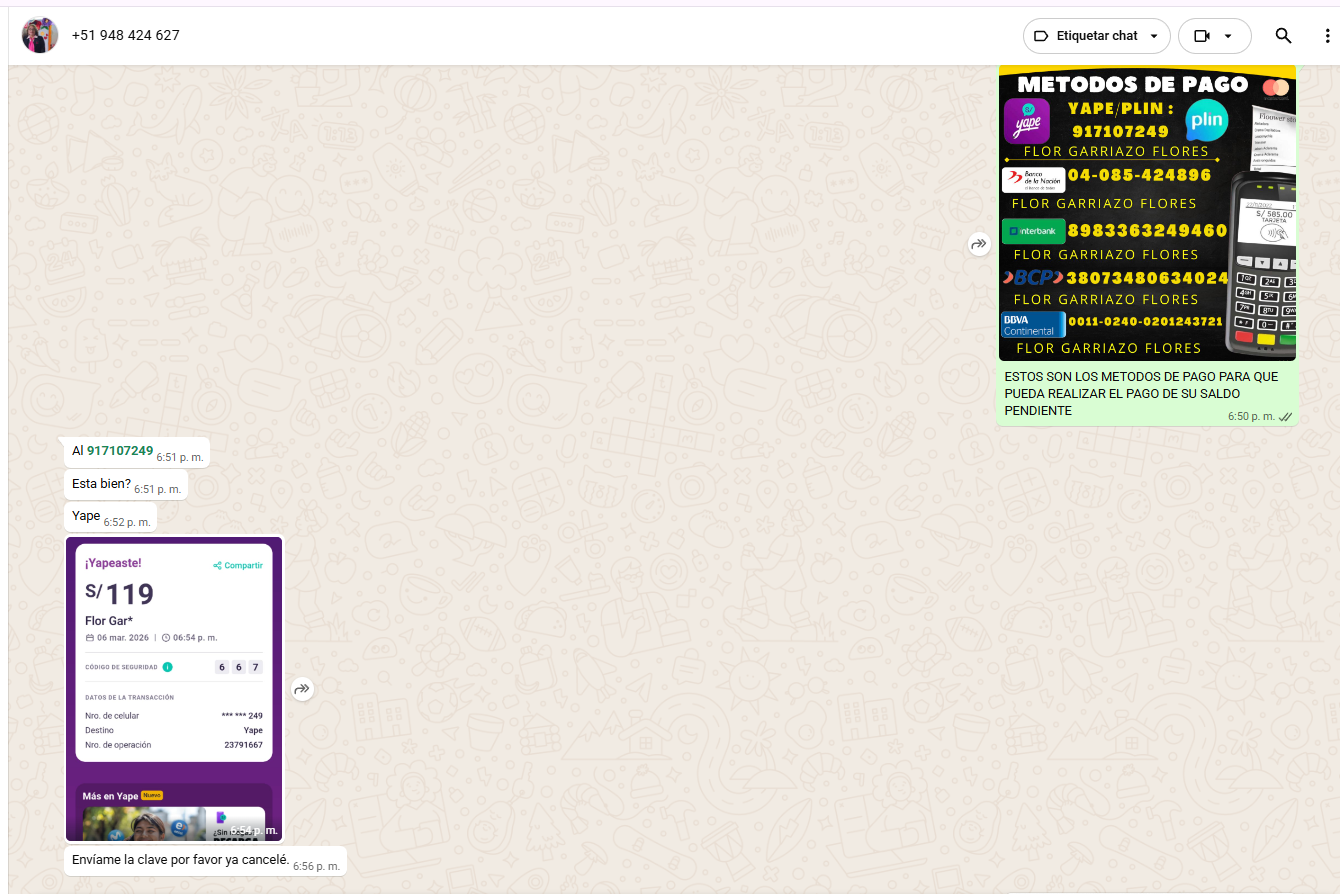Open the Metodos de Pago image
The width and height of the screenshot is (1340, 894).
1147,213
